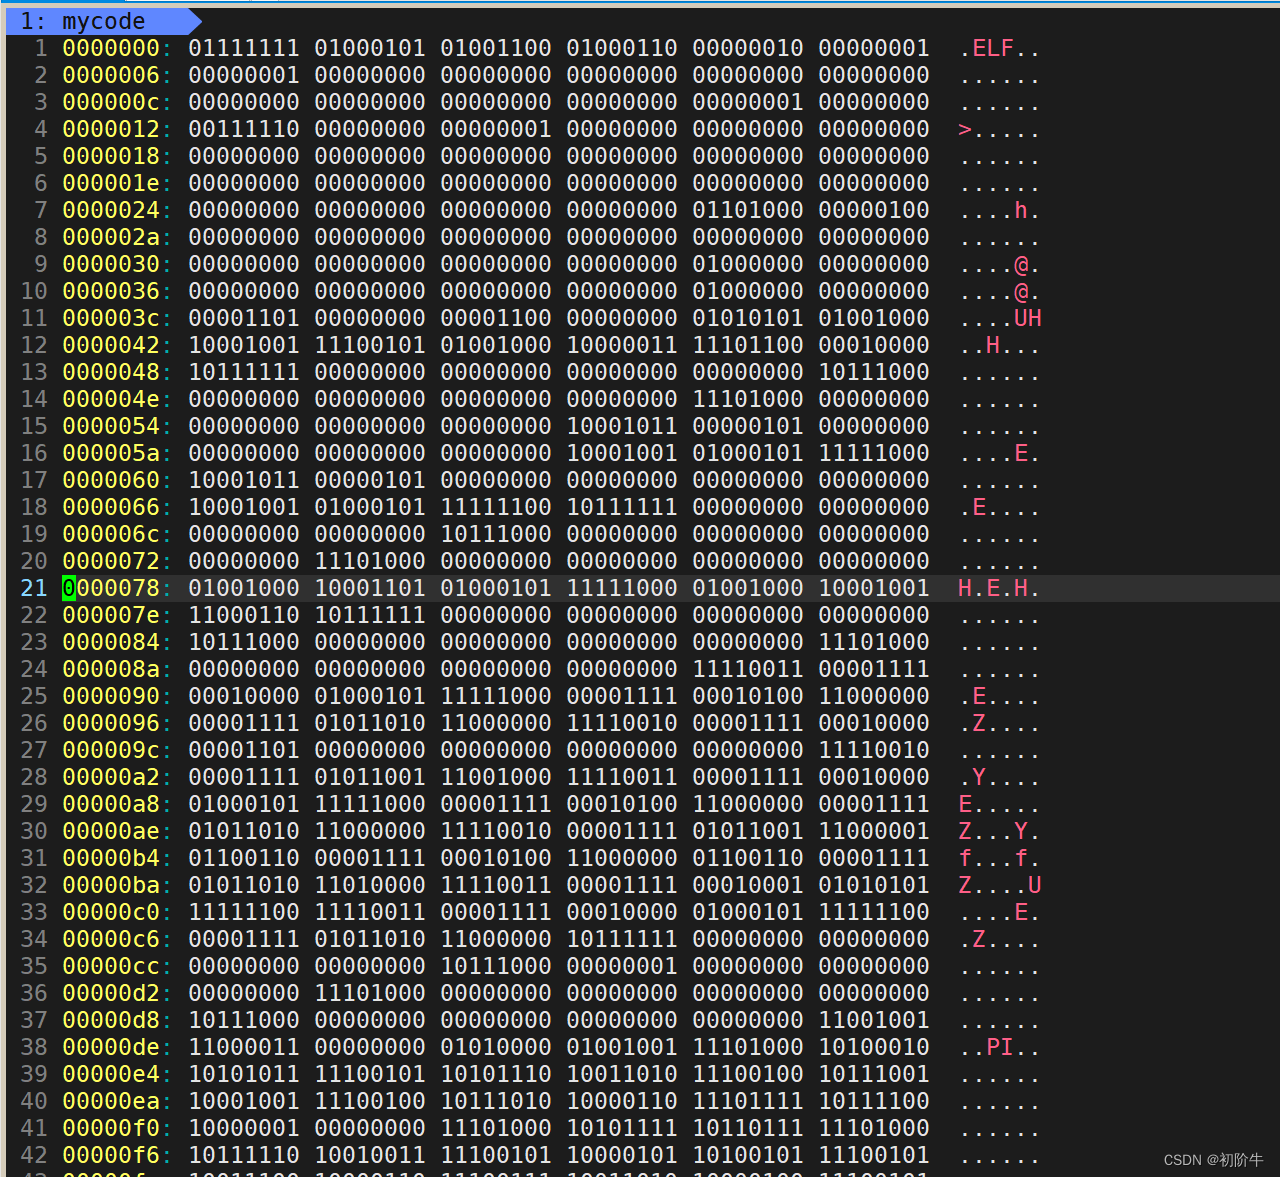Viewport: 1280px width, 1177px height.
Task: Click byte 10001101 in row 0000078
Action: (x=370, y=588)
